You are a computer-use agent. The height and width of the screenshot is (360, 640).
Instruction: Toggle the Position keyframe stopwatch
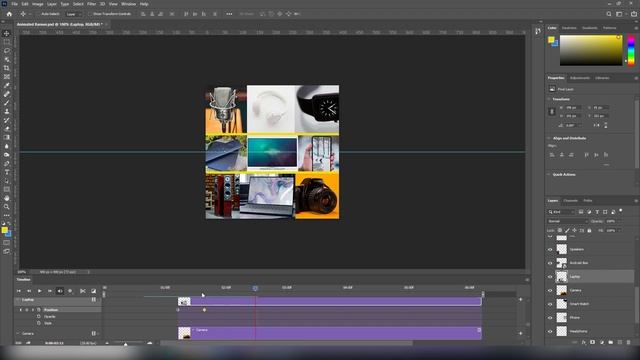click(x=39, y=310)
